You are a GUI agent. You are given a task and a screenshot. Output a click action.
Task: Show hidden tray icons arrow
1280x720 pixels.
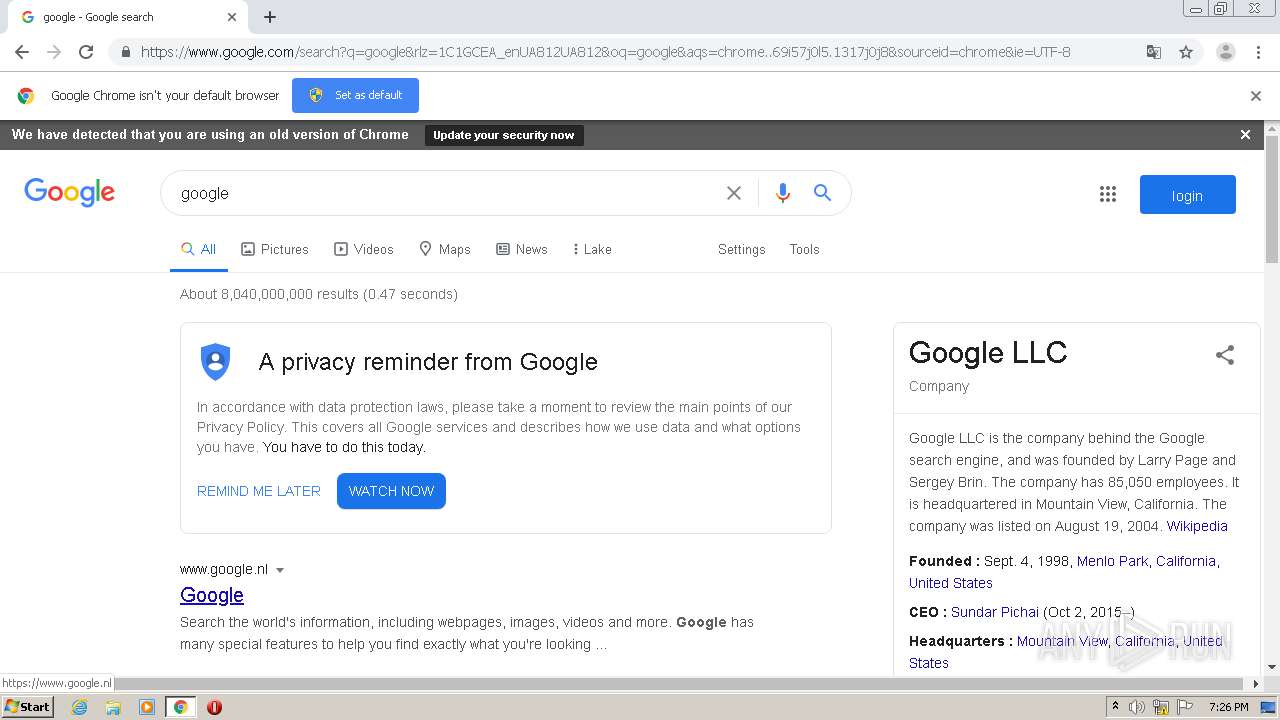(1115, 707)
